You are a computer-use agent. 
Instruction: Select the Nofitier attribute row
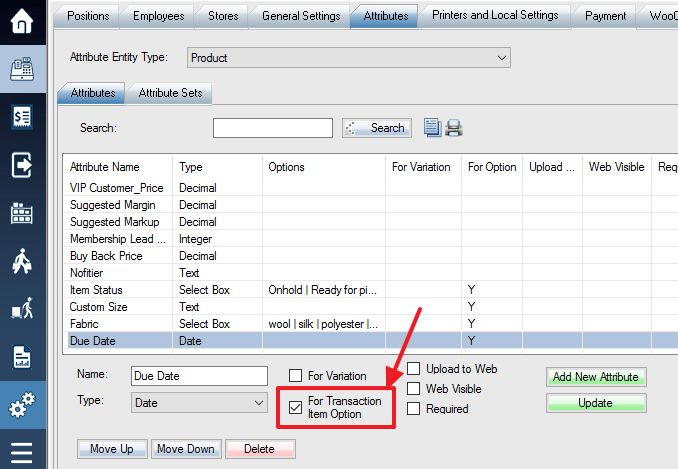coord(370,273)
